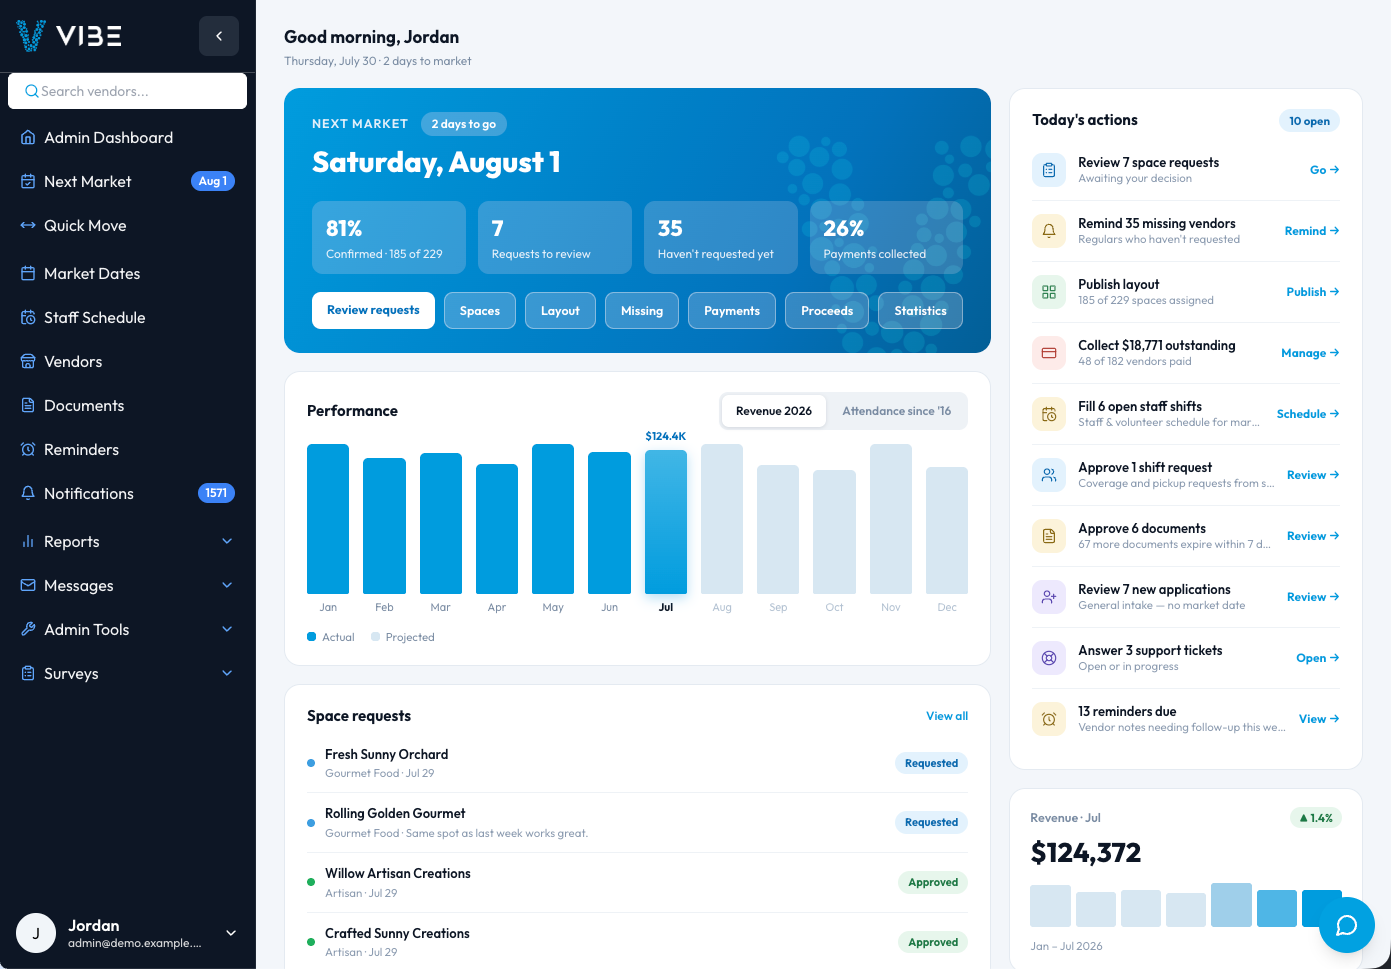Click the Jul bar in Performance chart
This screenshot has height=969, width=1391.
(x=666, y=522)
